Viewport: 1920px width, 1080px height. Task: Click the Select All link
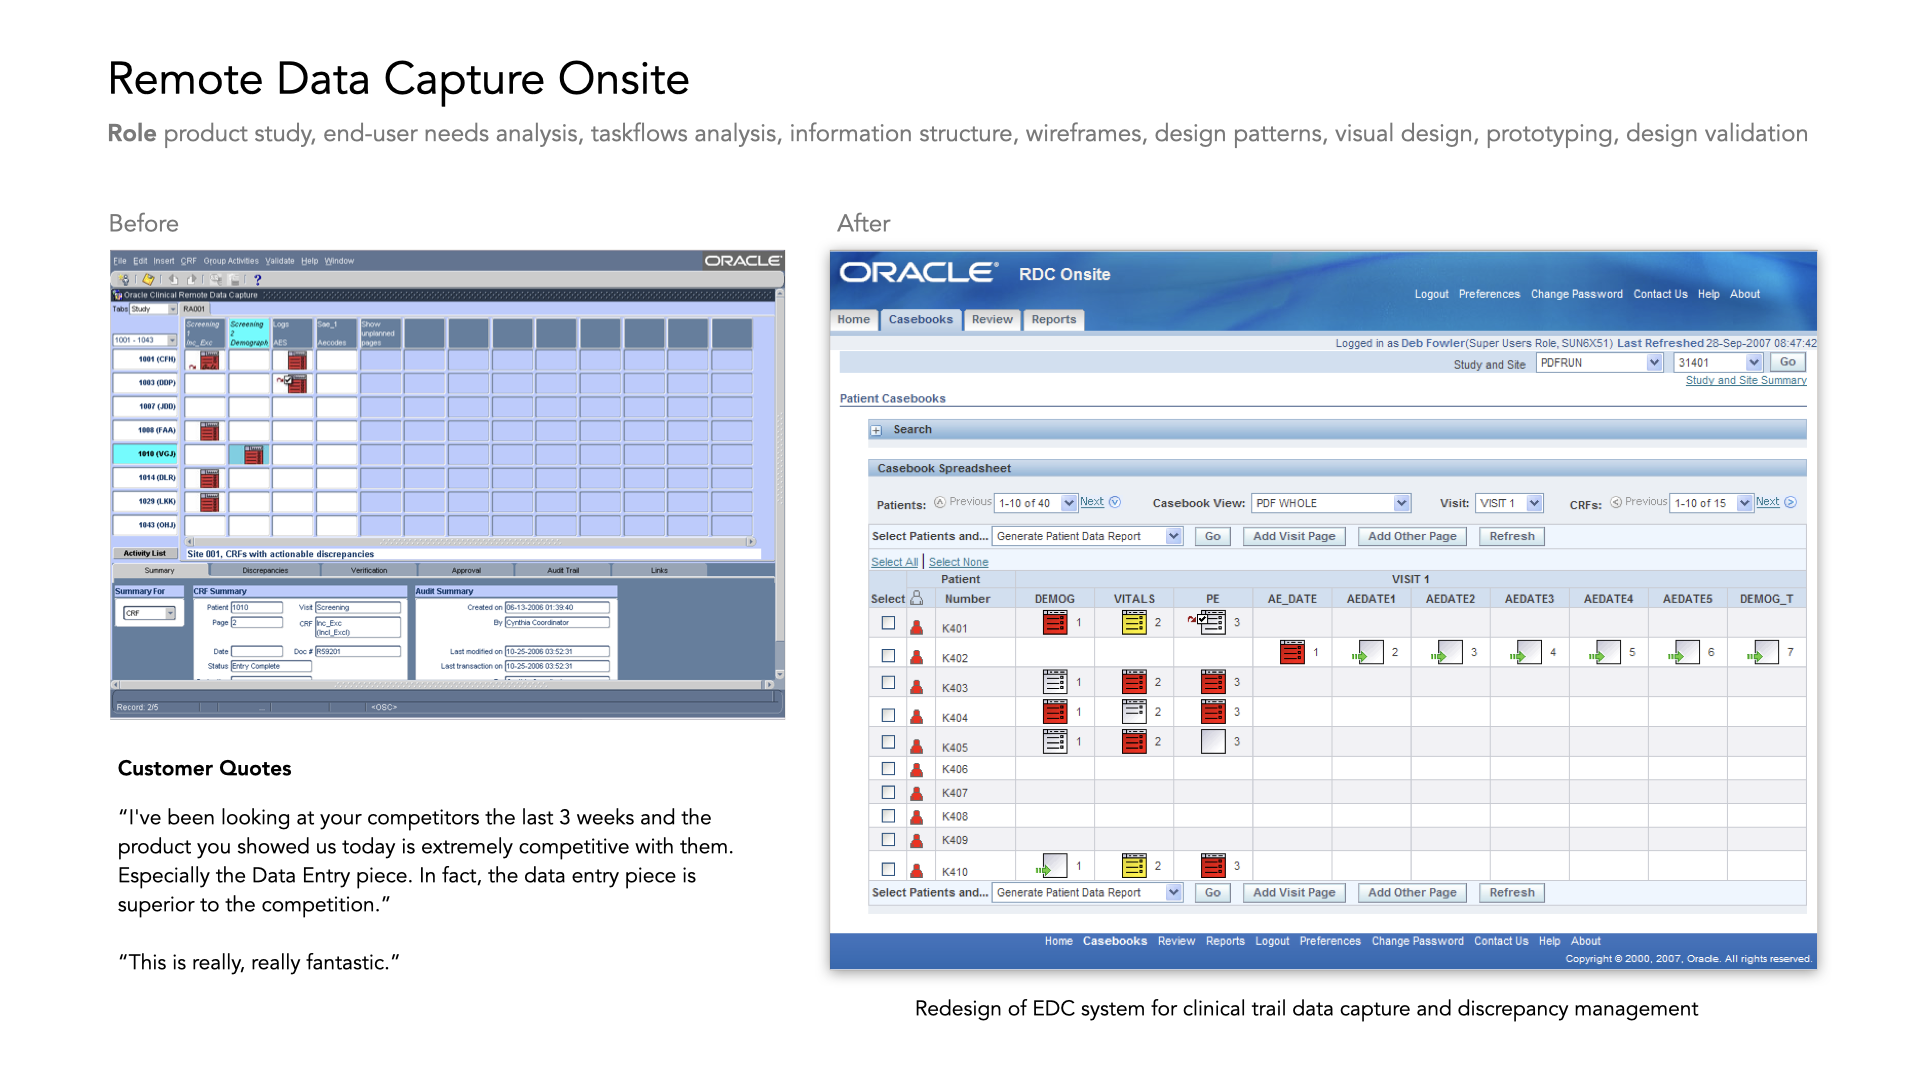[x=893, y=562]
